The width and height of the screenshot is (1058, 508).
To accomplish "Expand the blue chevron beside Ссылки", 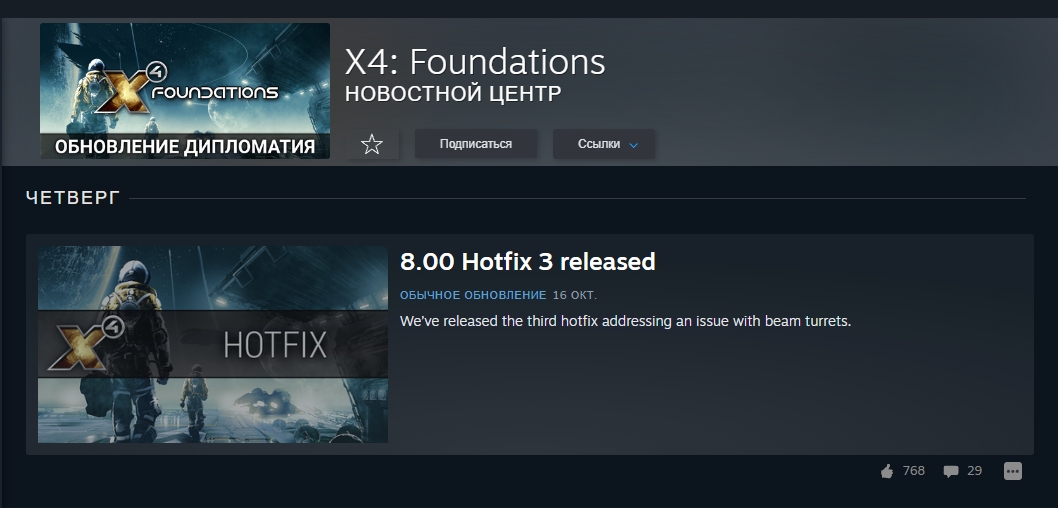I will tap(634, 145).
